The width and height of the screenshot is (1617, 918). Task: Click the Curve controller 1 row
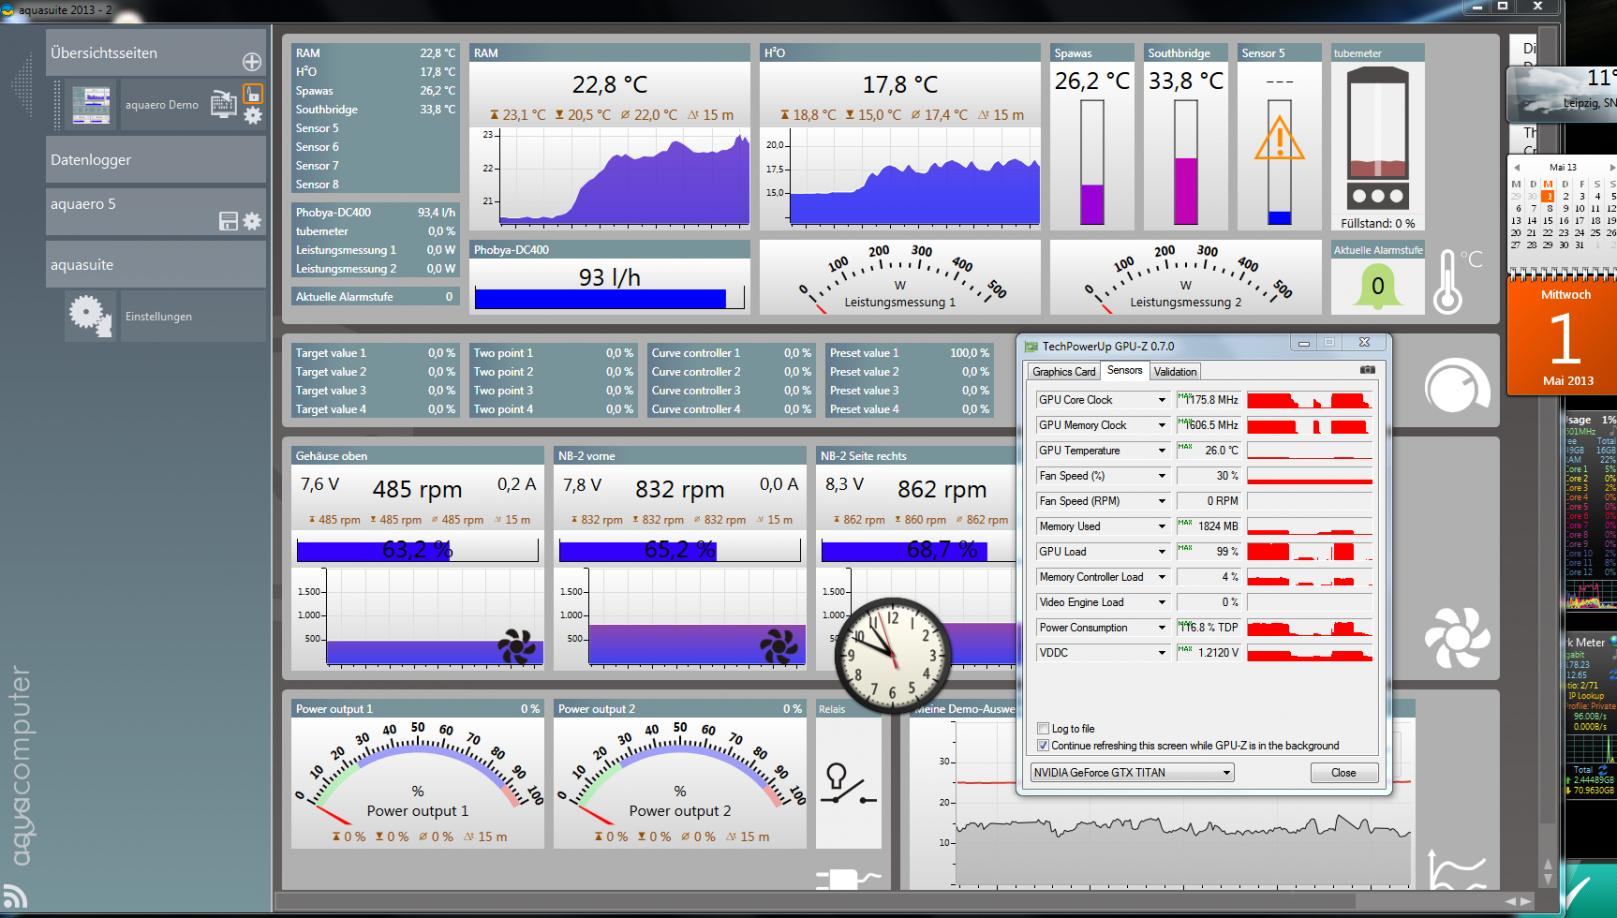point(731,353)
